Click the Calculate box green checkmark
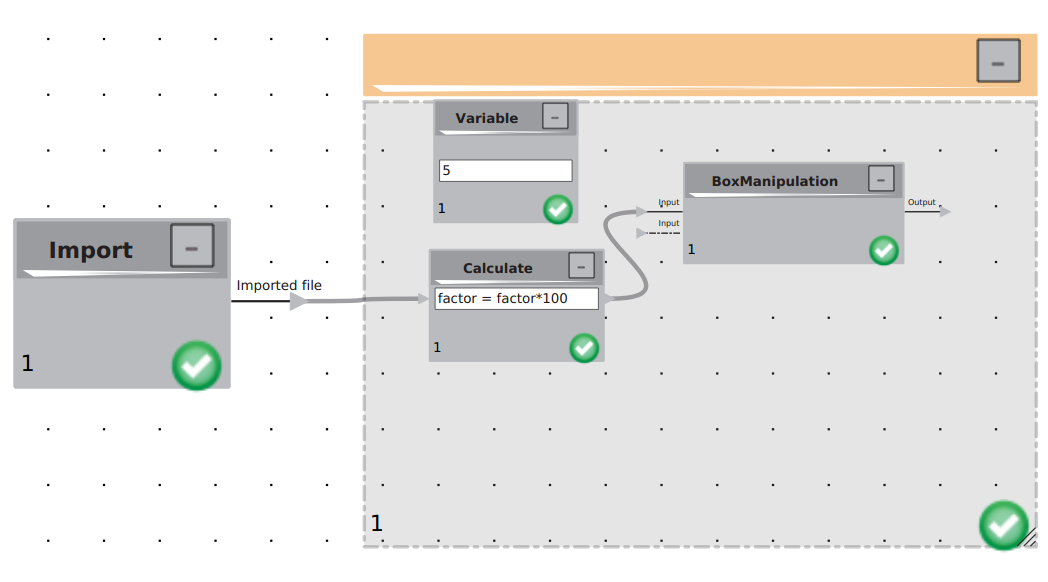This screenshot has height=582, width=1048. click(x=583, y=347)
